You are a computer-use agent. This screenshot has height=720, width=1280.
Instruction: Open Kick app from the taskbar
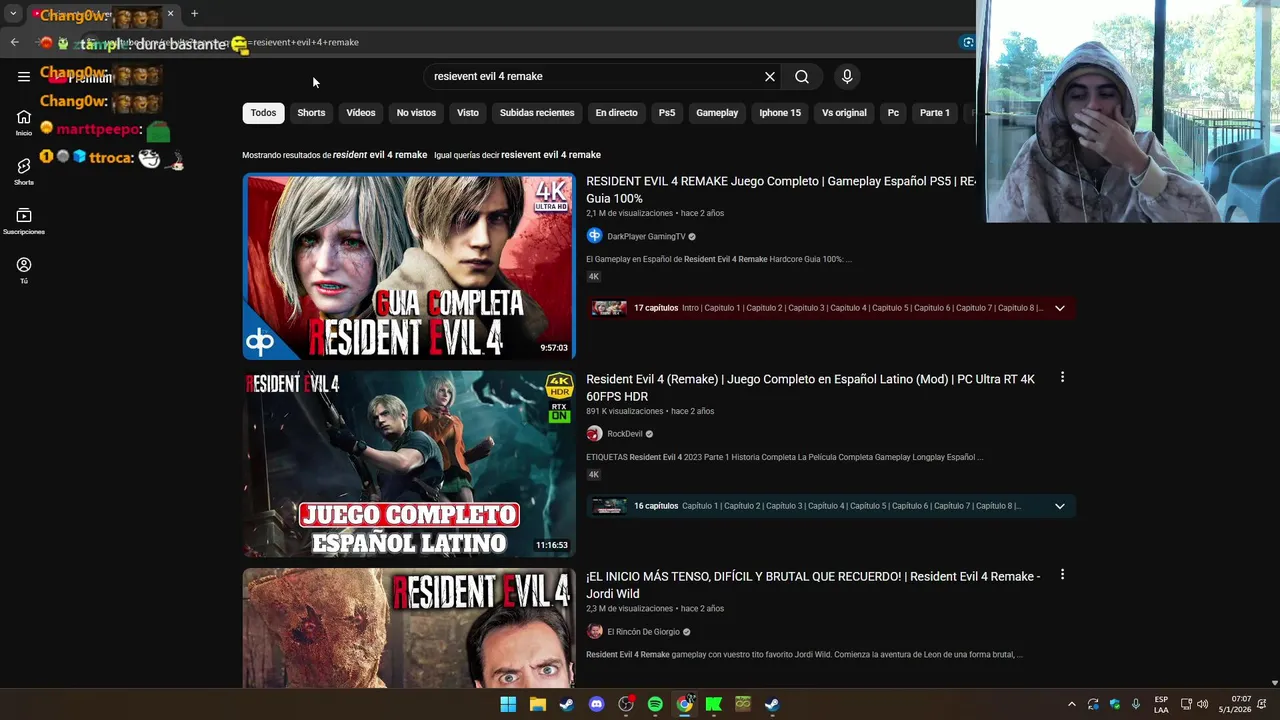(x=714, y=704)
